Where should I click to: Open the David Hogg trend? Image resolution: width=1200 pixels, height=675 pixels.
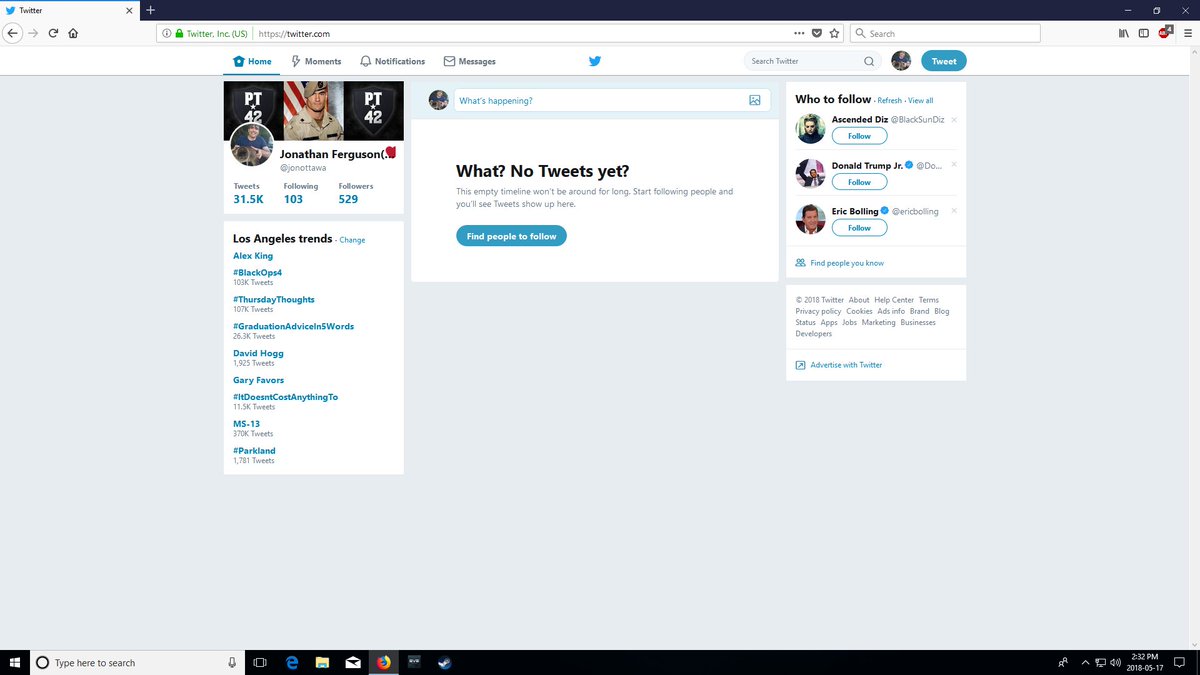point(258,353)
